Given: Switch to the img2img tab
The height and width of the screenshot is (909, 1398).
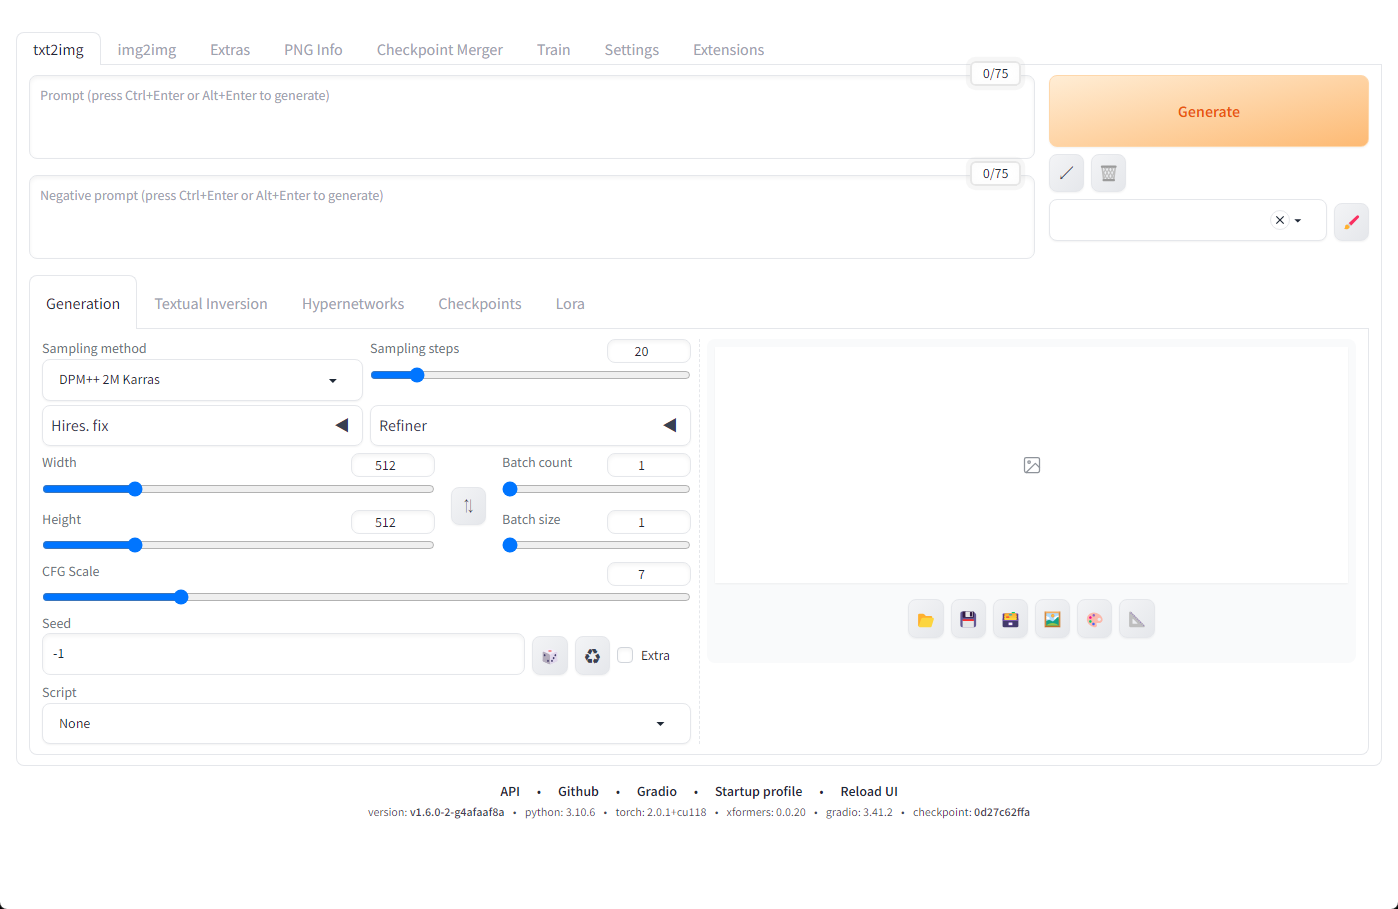Looking at the screenshot, I should coord(147,49).
